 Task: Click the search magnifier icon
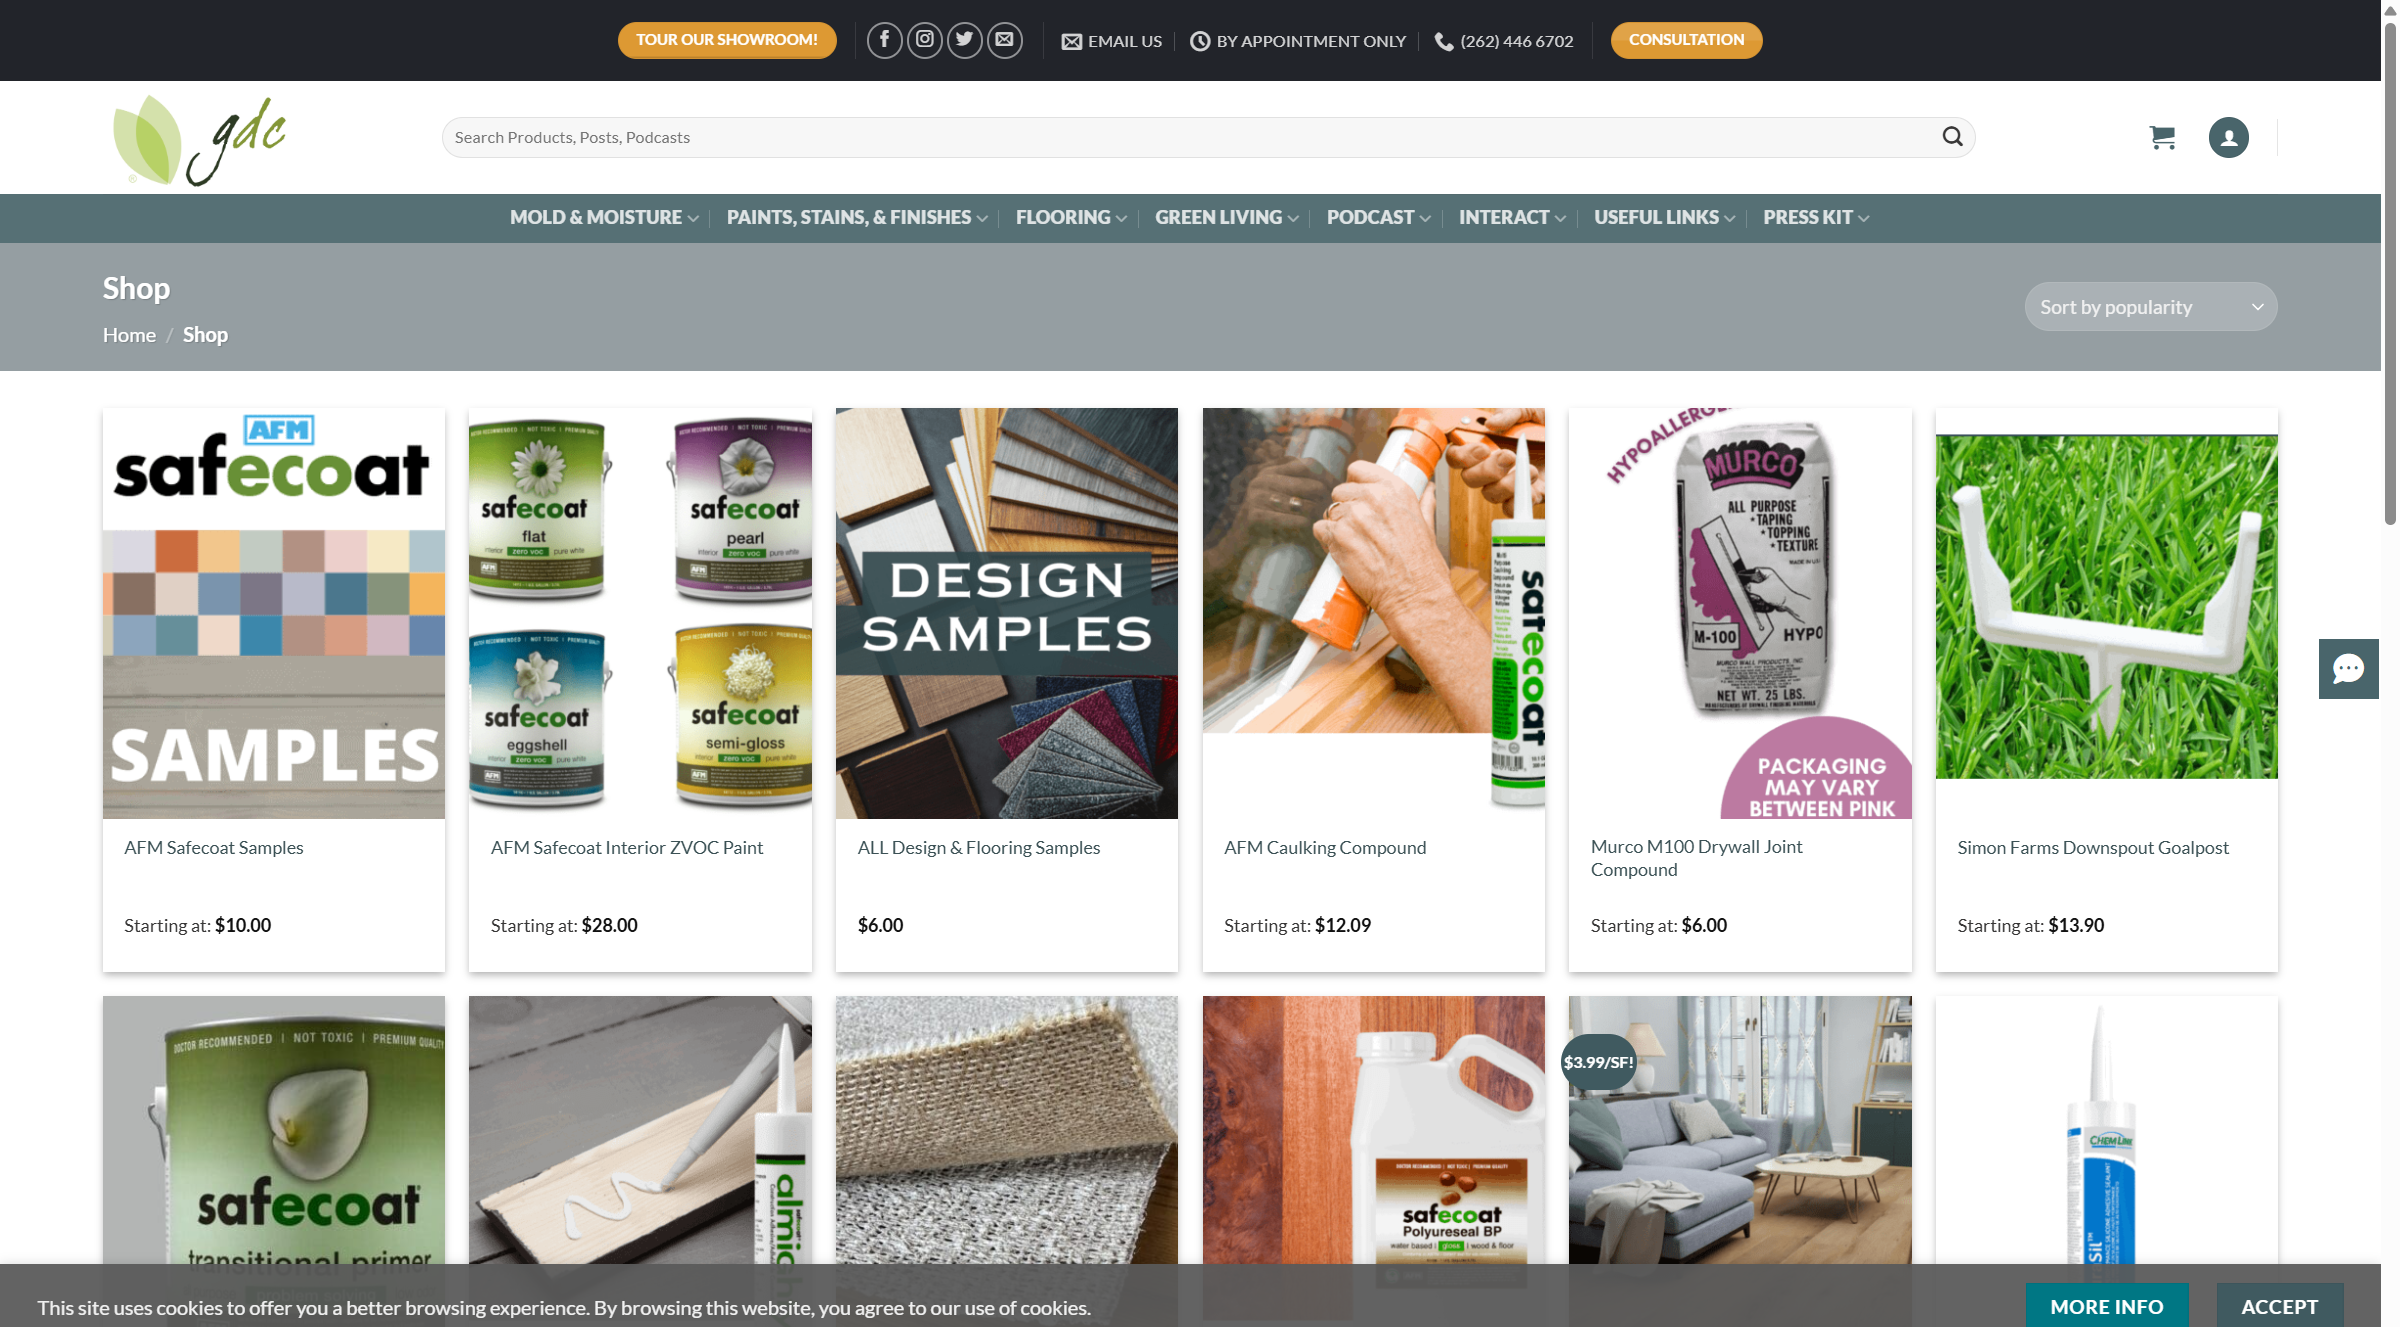pos(1952,137)
